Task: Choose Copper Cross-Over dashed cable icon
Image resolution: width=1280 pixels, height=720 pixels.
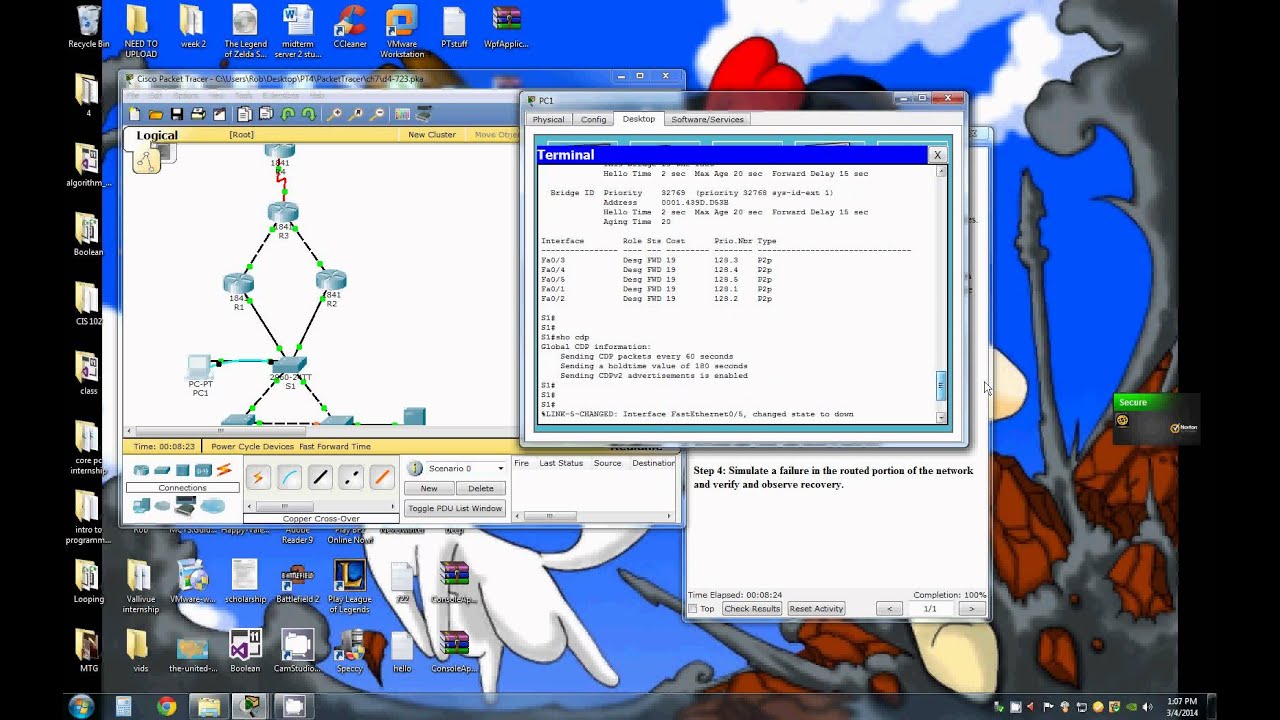Action: [351, 478]
